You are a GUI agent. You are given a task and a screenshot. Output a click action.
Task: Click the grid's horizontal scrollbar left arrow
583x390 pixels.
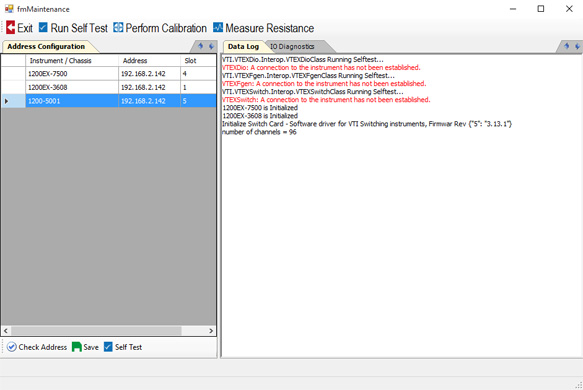point(6,331)
